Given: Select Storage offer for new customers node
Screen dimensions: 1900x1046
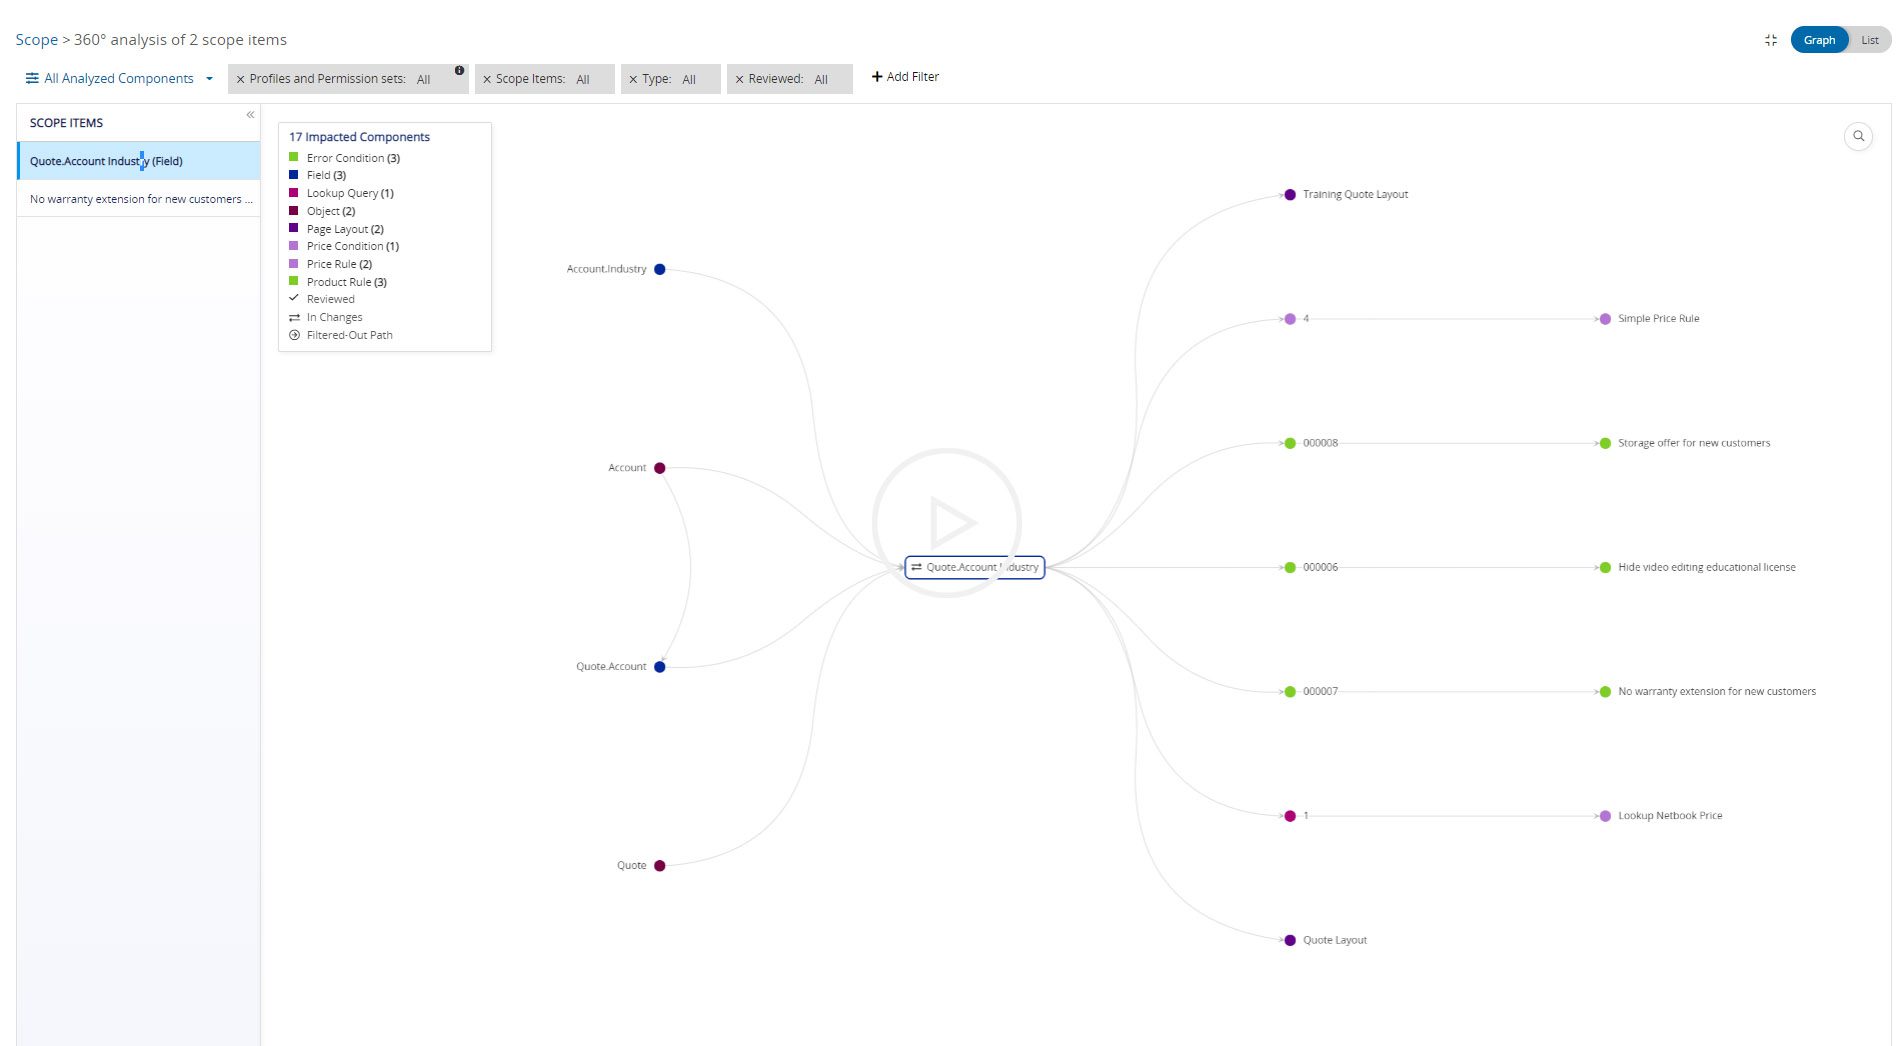Looking at the screenshot, I should 1605,443.
